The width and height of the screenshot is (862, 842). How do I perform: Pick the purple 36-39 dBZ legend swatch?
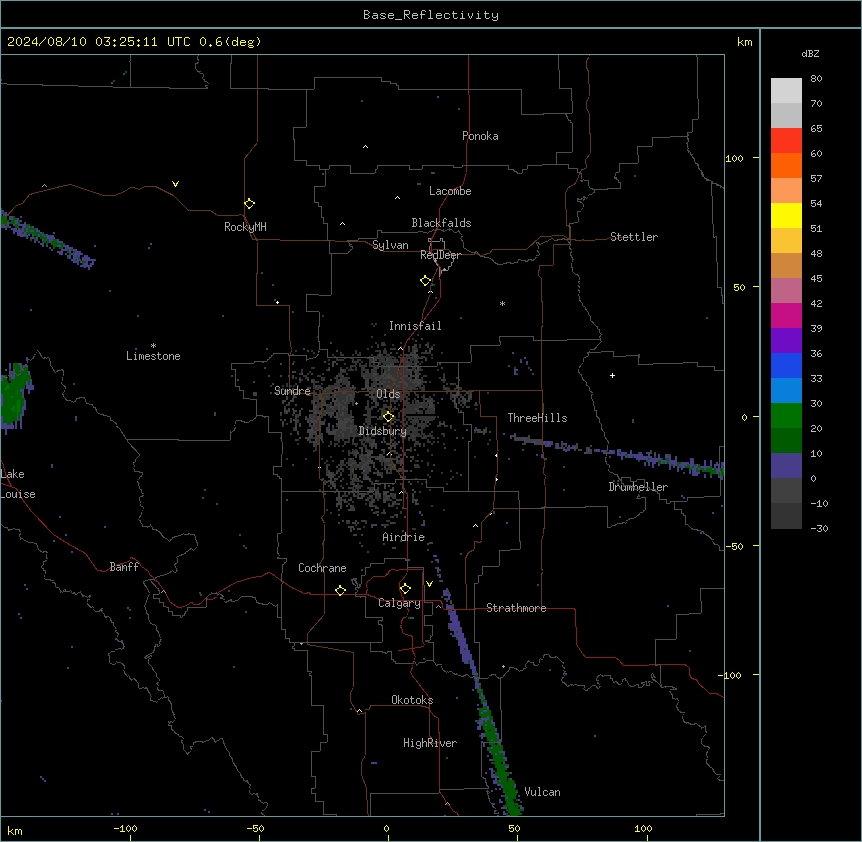(x=786, y=341)
